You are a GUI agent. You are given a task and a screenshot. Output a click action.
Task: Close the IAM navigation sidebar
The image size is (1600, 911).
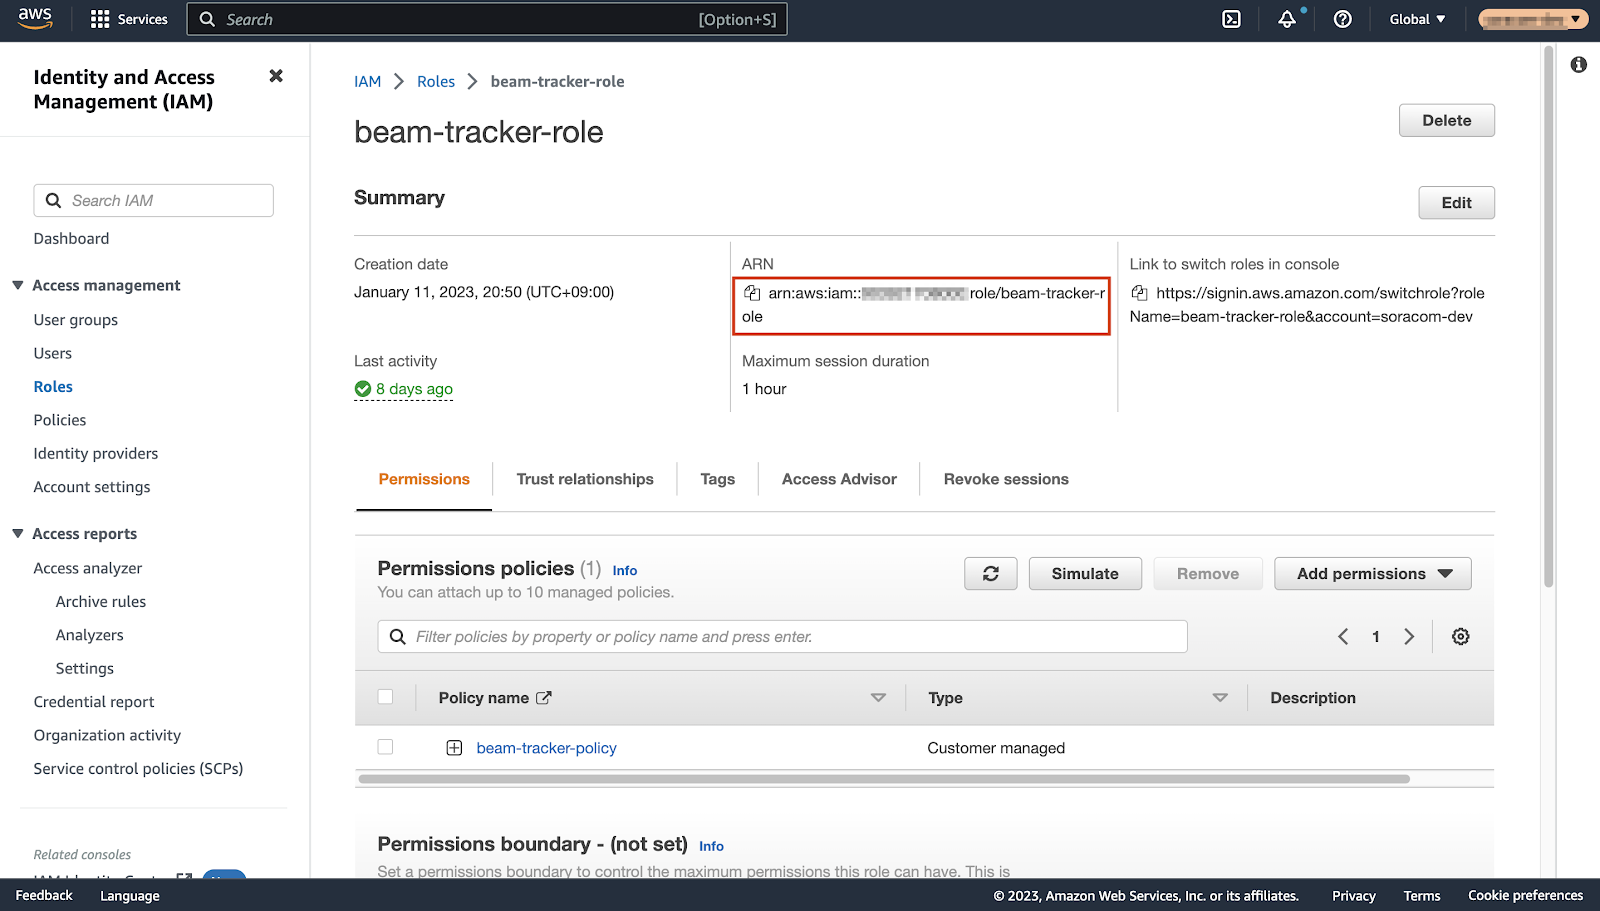pos(276,76)
